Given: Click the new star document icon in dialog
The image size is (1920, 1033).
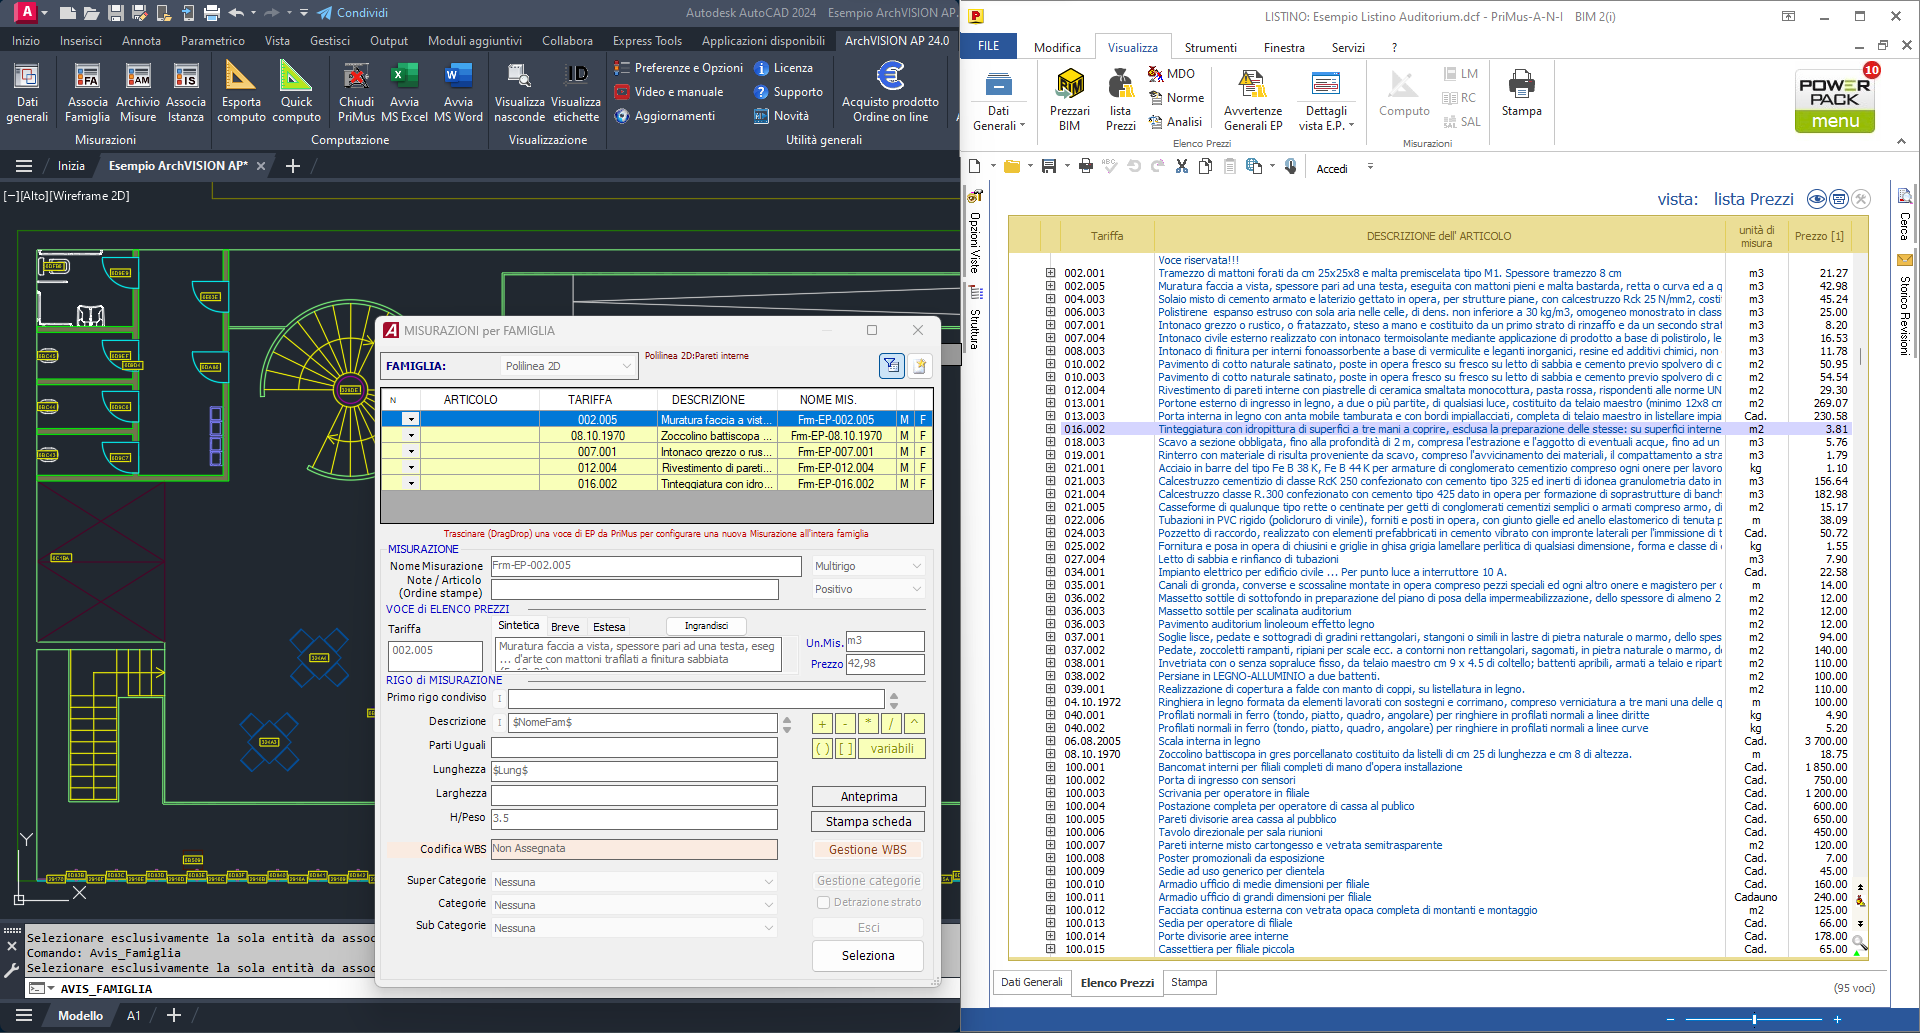Looking at the screenshot, I should click(x=920, y=366).
